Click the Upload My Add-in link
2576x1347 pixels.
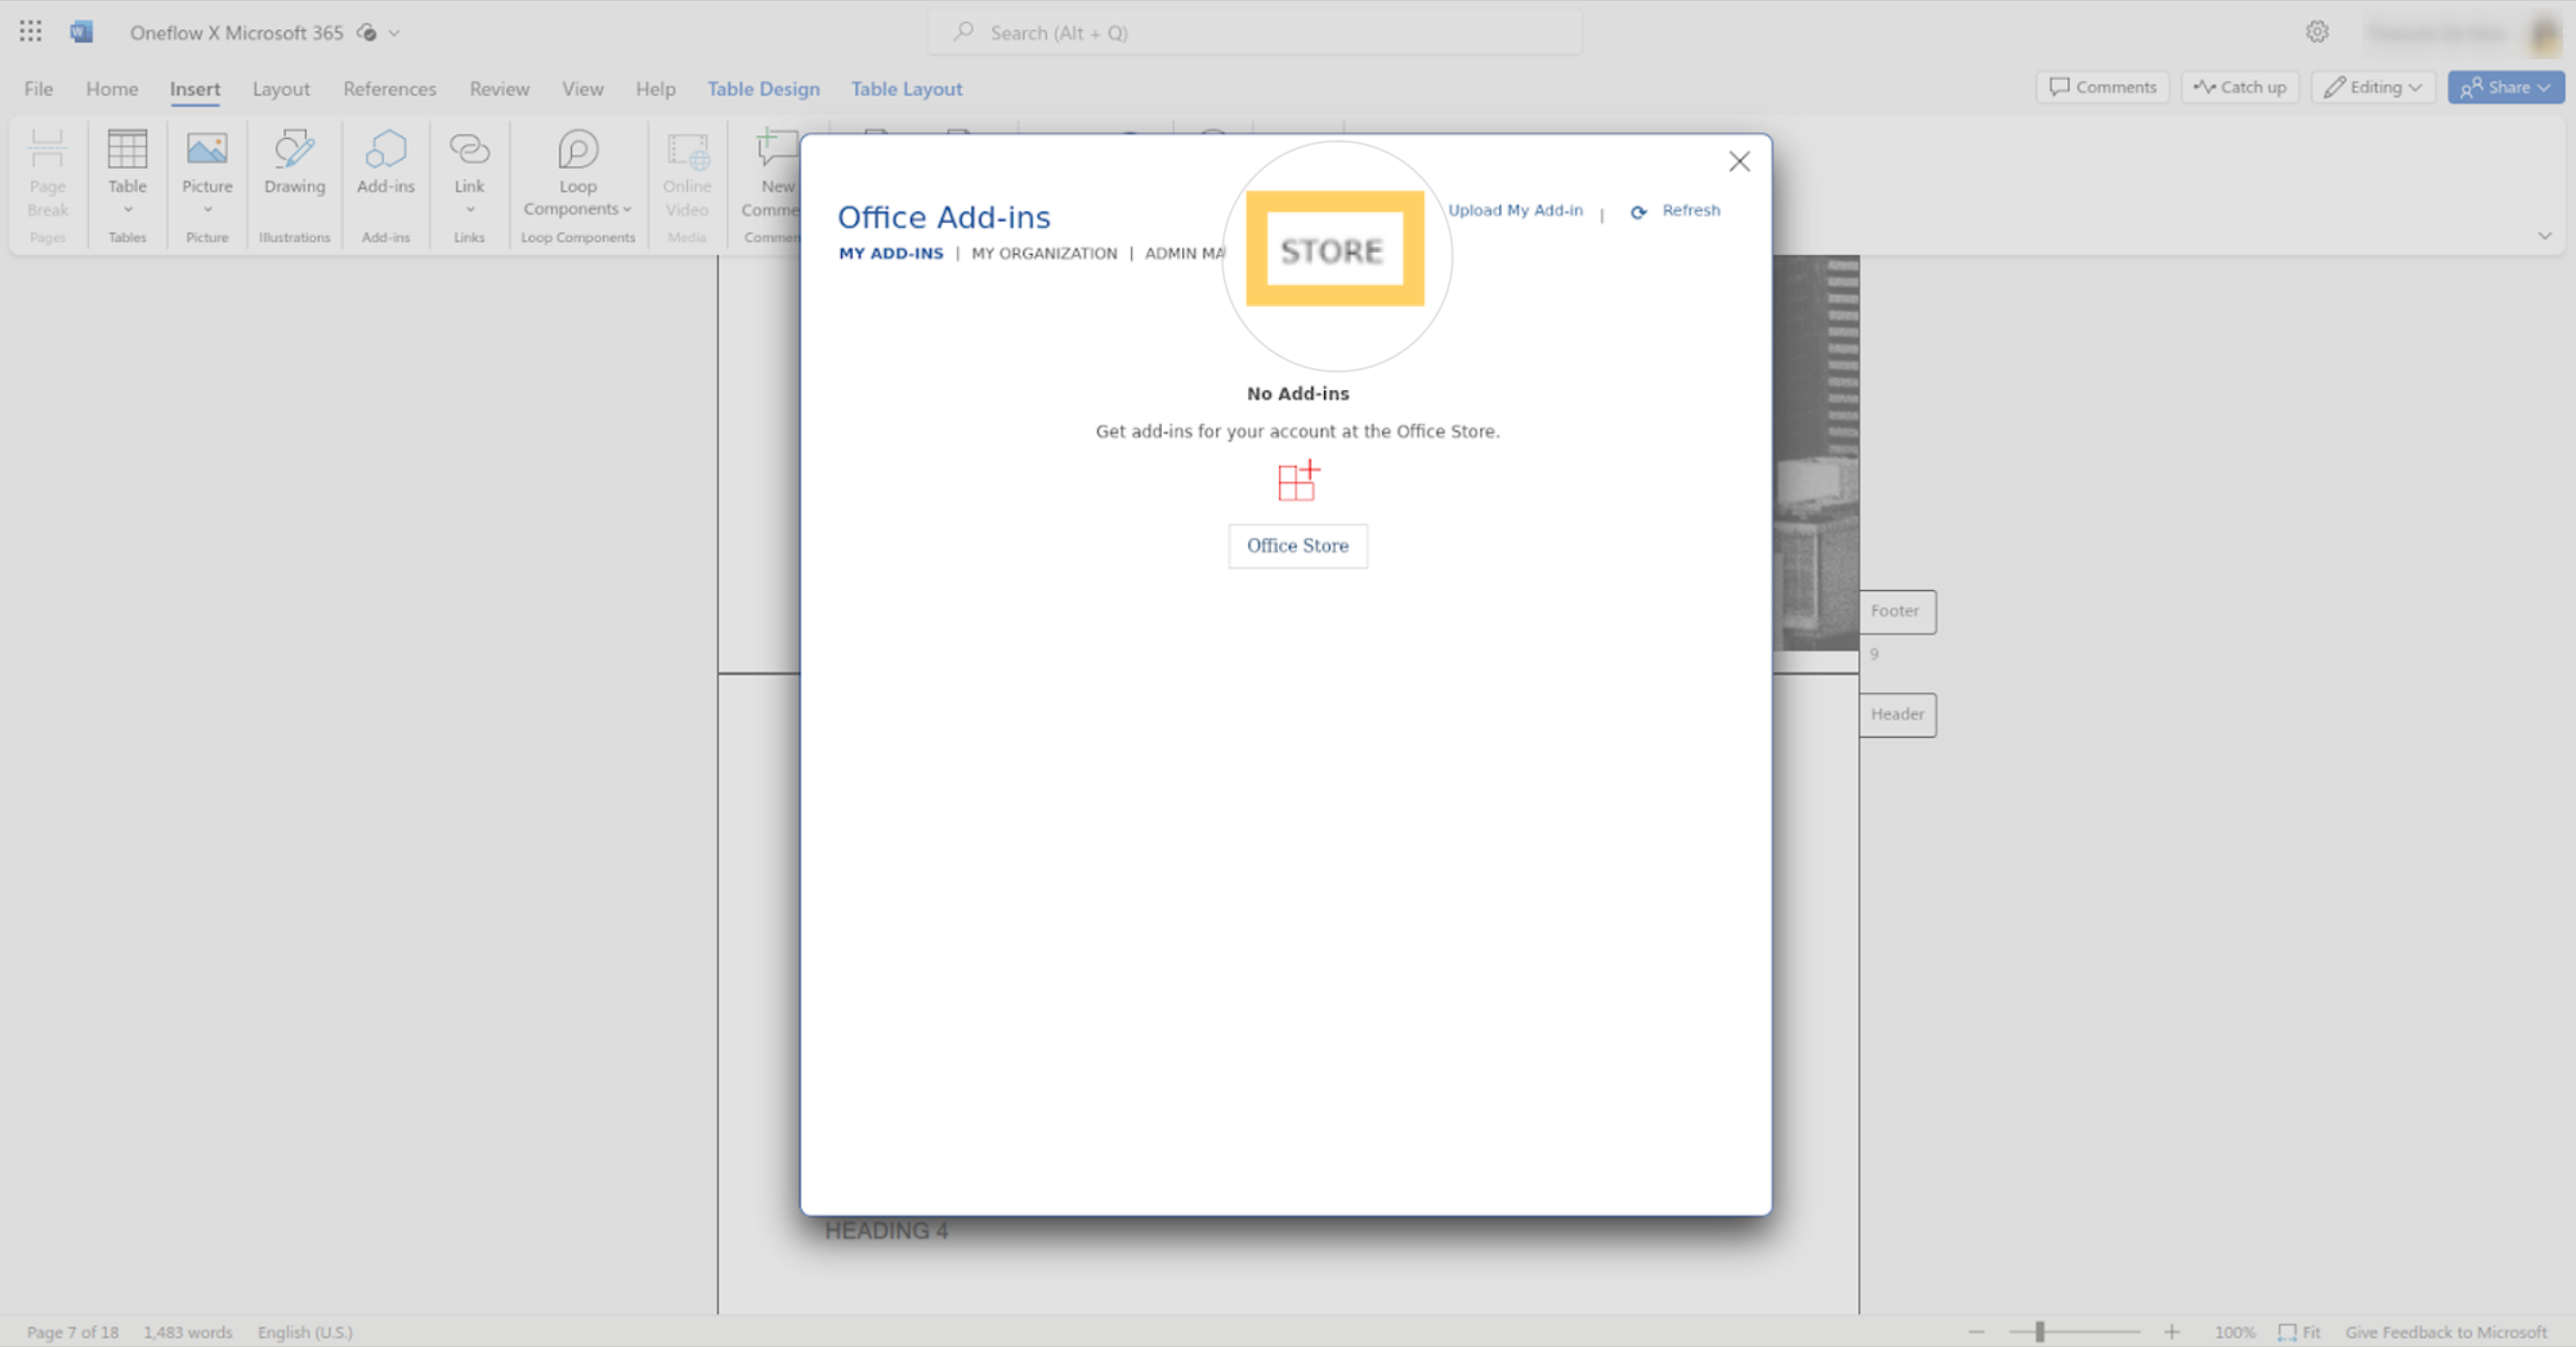1515,210
